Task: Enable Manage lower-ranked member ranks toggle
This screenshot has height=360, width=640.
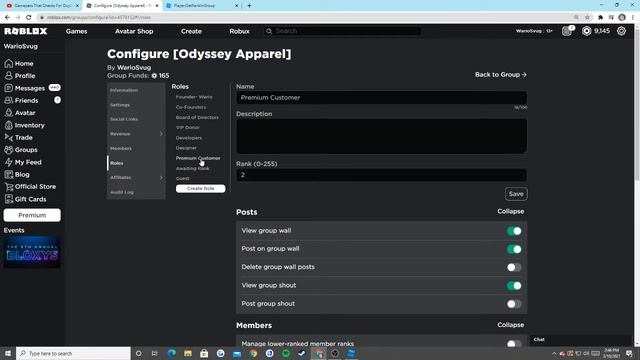Action: [x=514, y=344]
